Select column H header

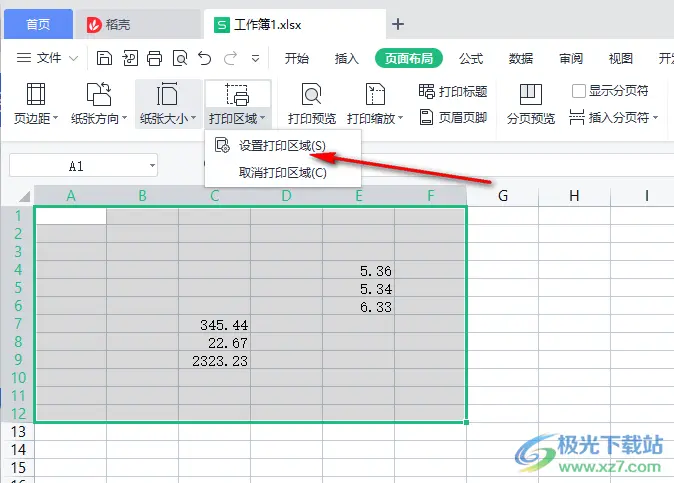(x=574, y=196)
